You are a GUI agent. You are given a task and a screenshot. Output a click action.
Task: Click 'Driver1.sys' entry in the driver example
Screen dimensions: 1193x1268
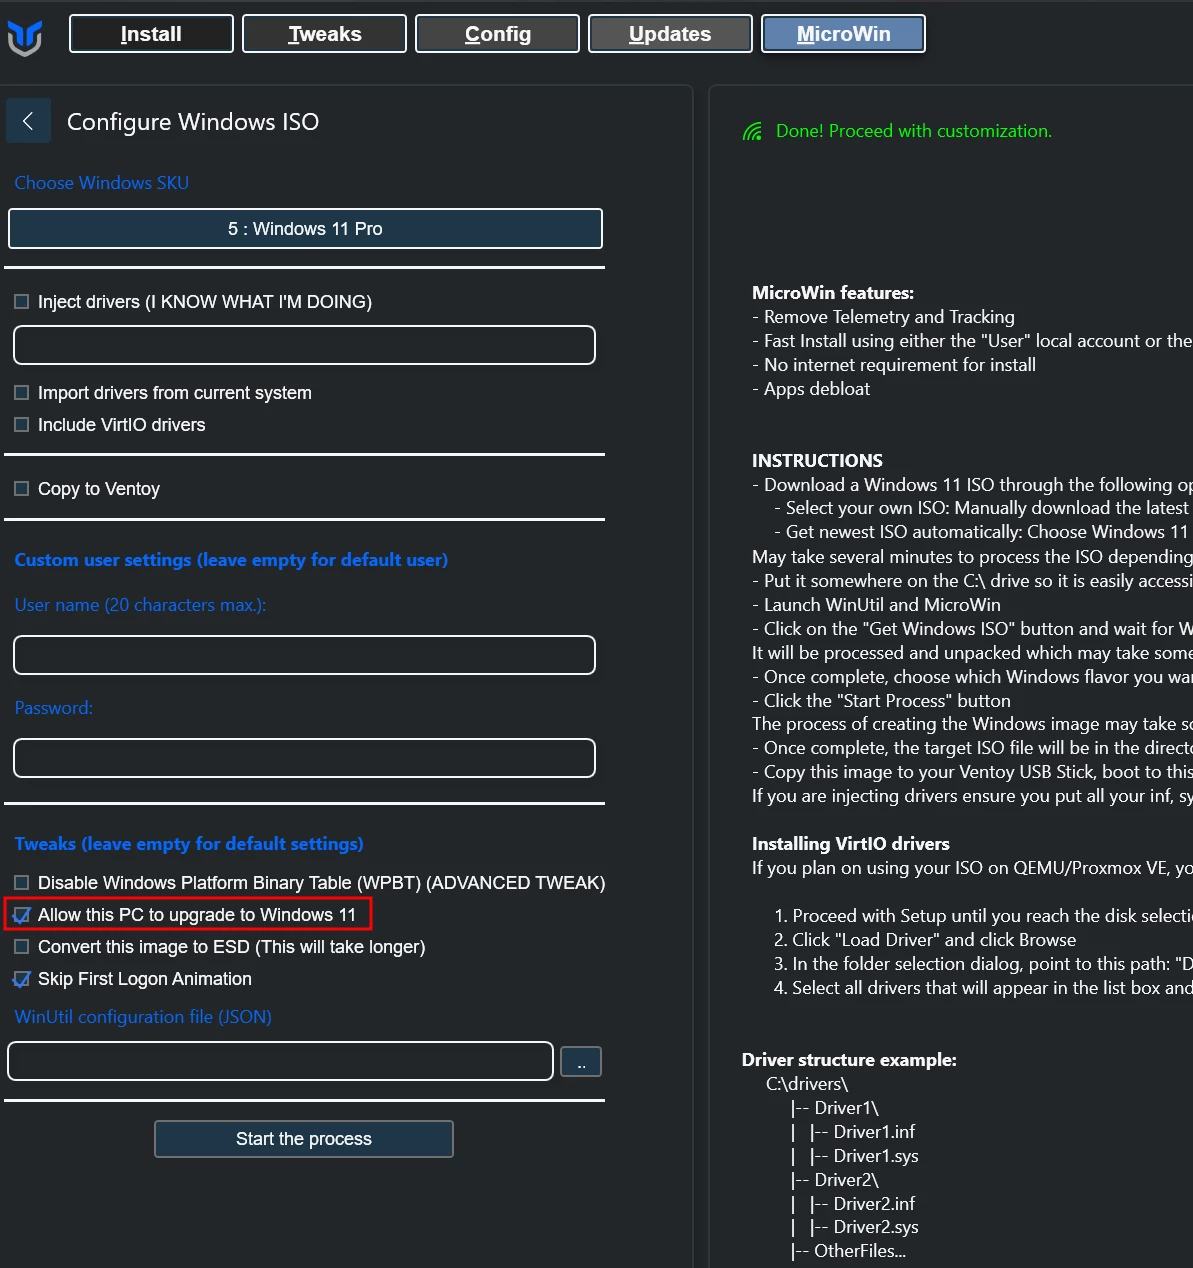pyautogui.click(x=876, y=1156)
